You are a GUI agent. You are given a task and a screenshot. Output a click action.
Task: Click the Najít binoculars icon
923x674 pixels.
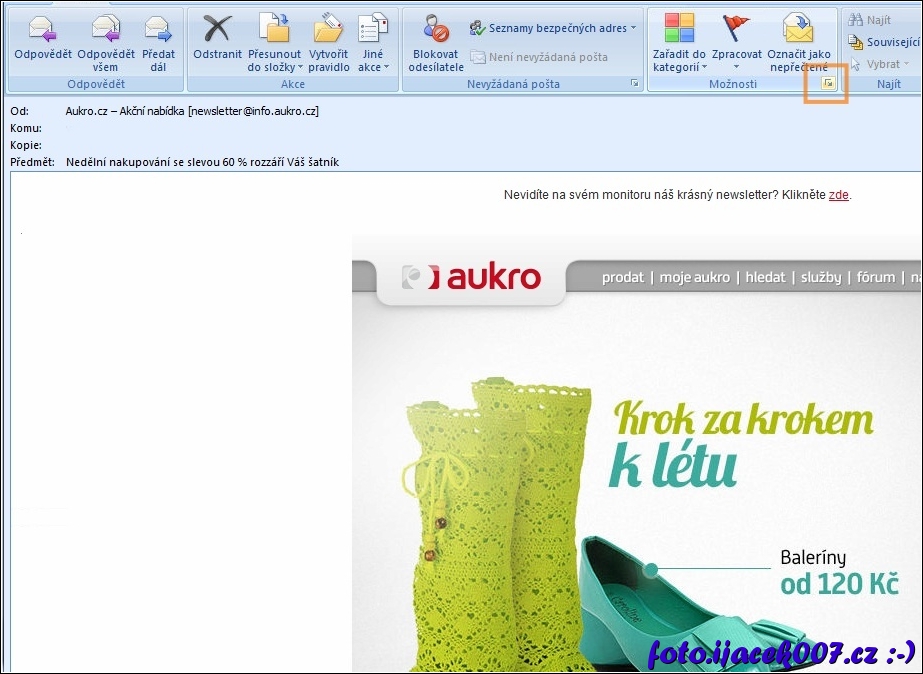[x=856, y=20]
